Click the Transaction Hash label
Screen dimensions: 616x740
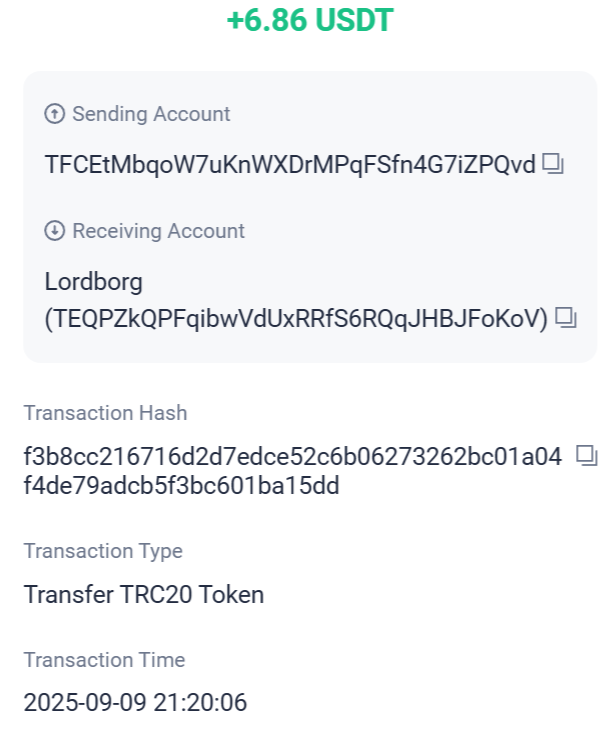105,413
